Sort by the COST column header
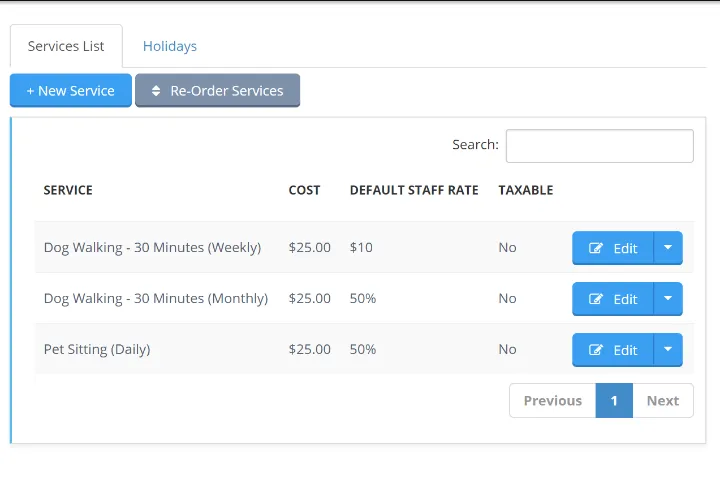 pos(304,190)
